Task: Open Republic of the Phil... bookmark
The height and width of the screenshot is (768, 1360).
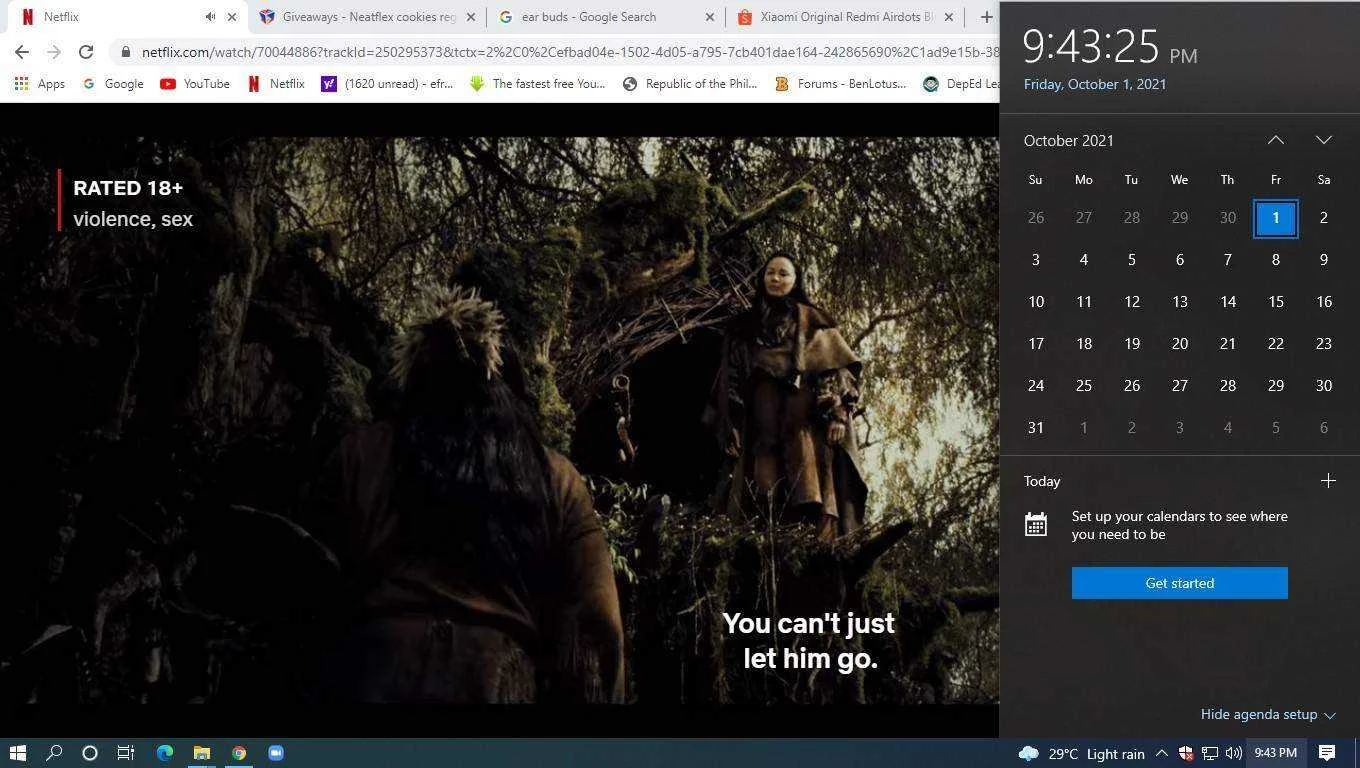Action: tap(690, 84)
